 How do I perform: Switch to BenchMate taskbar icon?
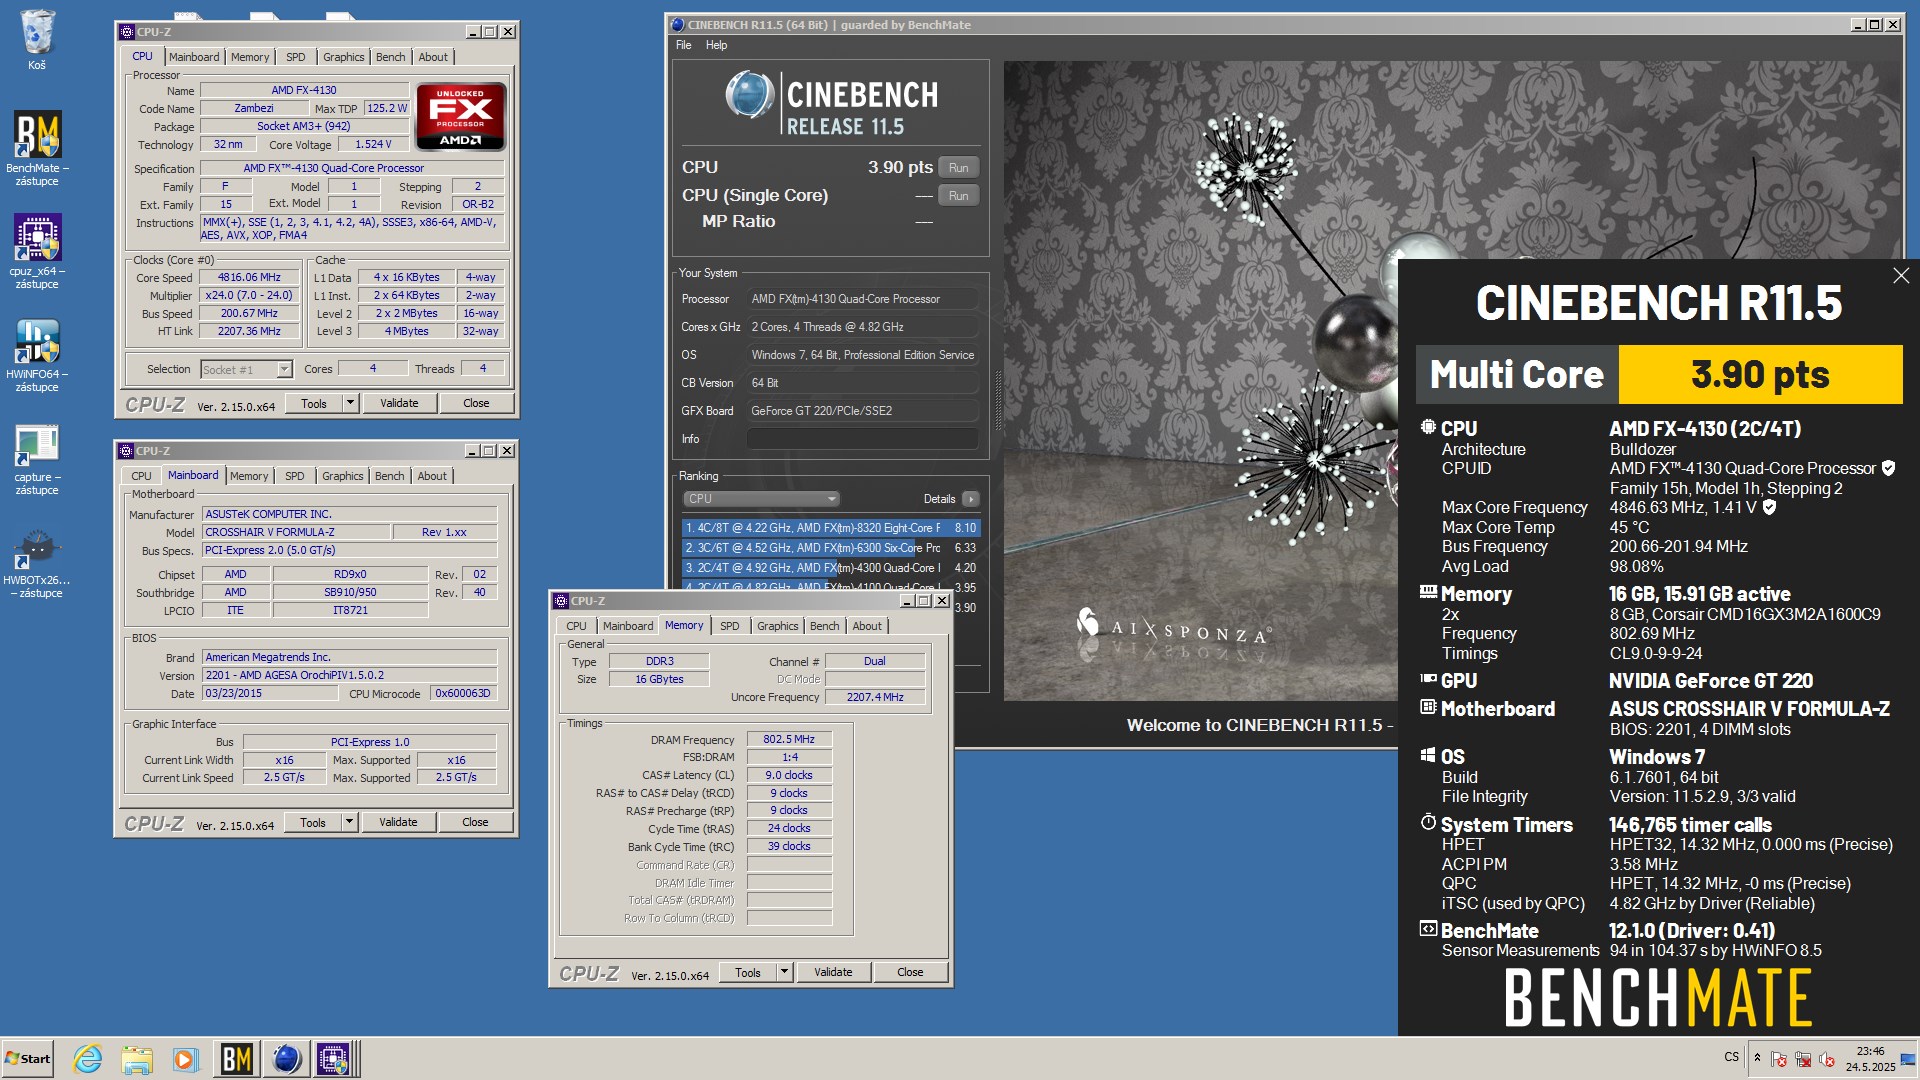click(237, 1059)
